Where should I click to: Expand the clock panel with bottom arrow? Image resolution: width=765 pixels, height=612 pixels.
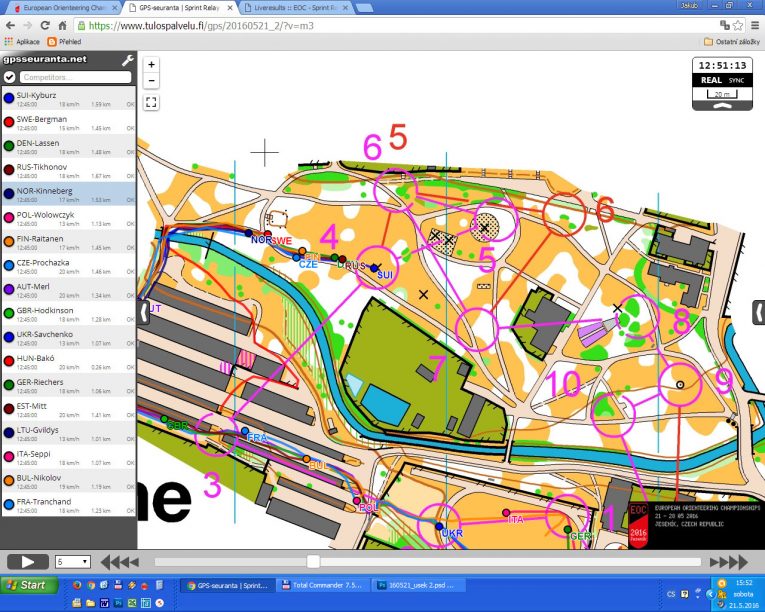722,106
